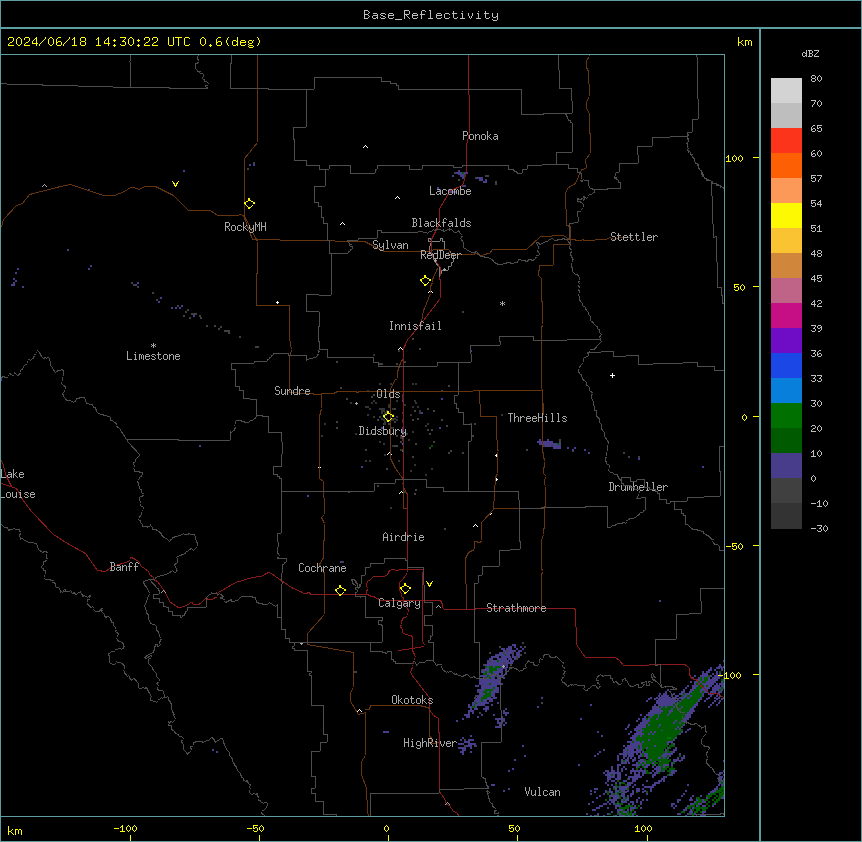Click the 45 value in the dBZ legend
Screen dimensions: 862x842
click(x=816, y=279)
